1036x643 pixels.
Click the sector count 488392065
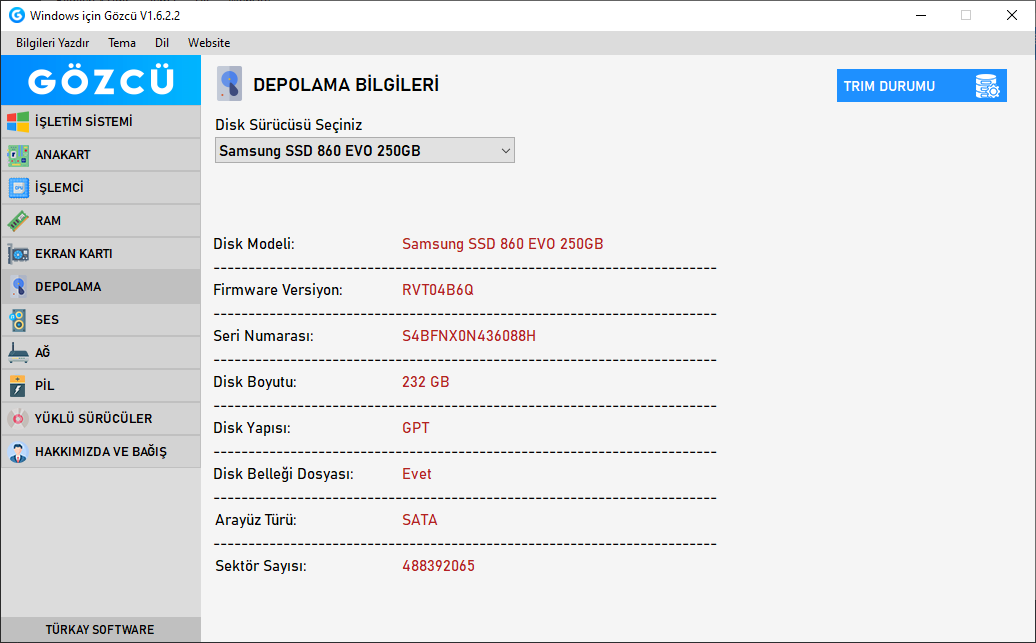click(439, 566)
